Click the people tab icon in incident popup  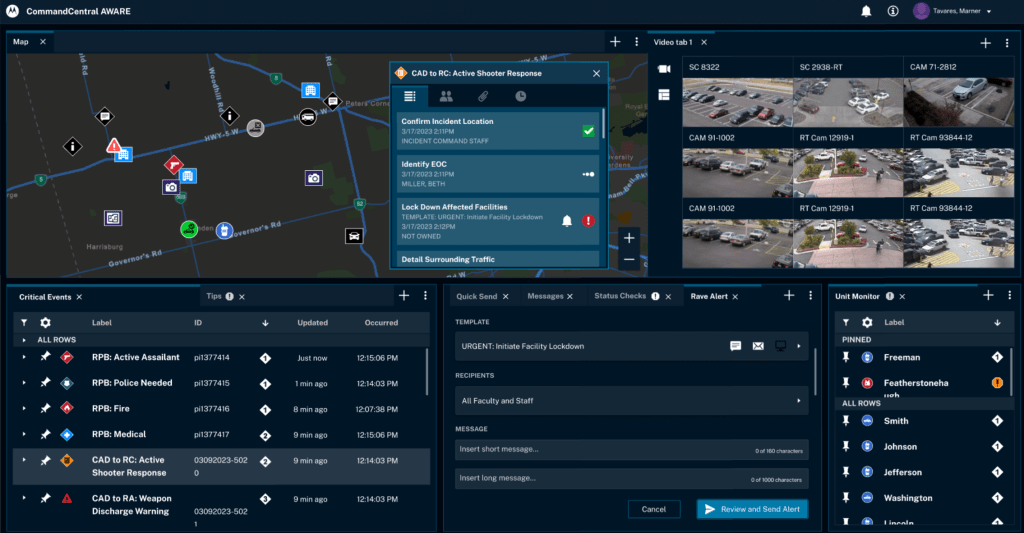(446, 96)
